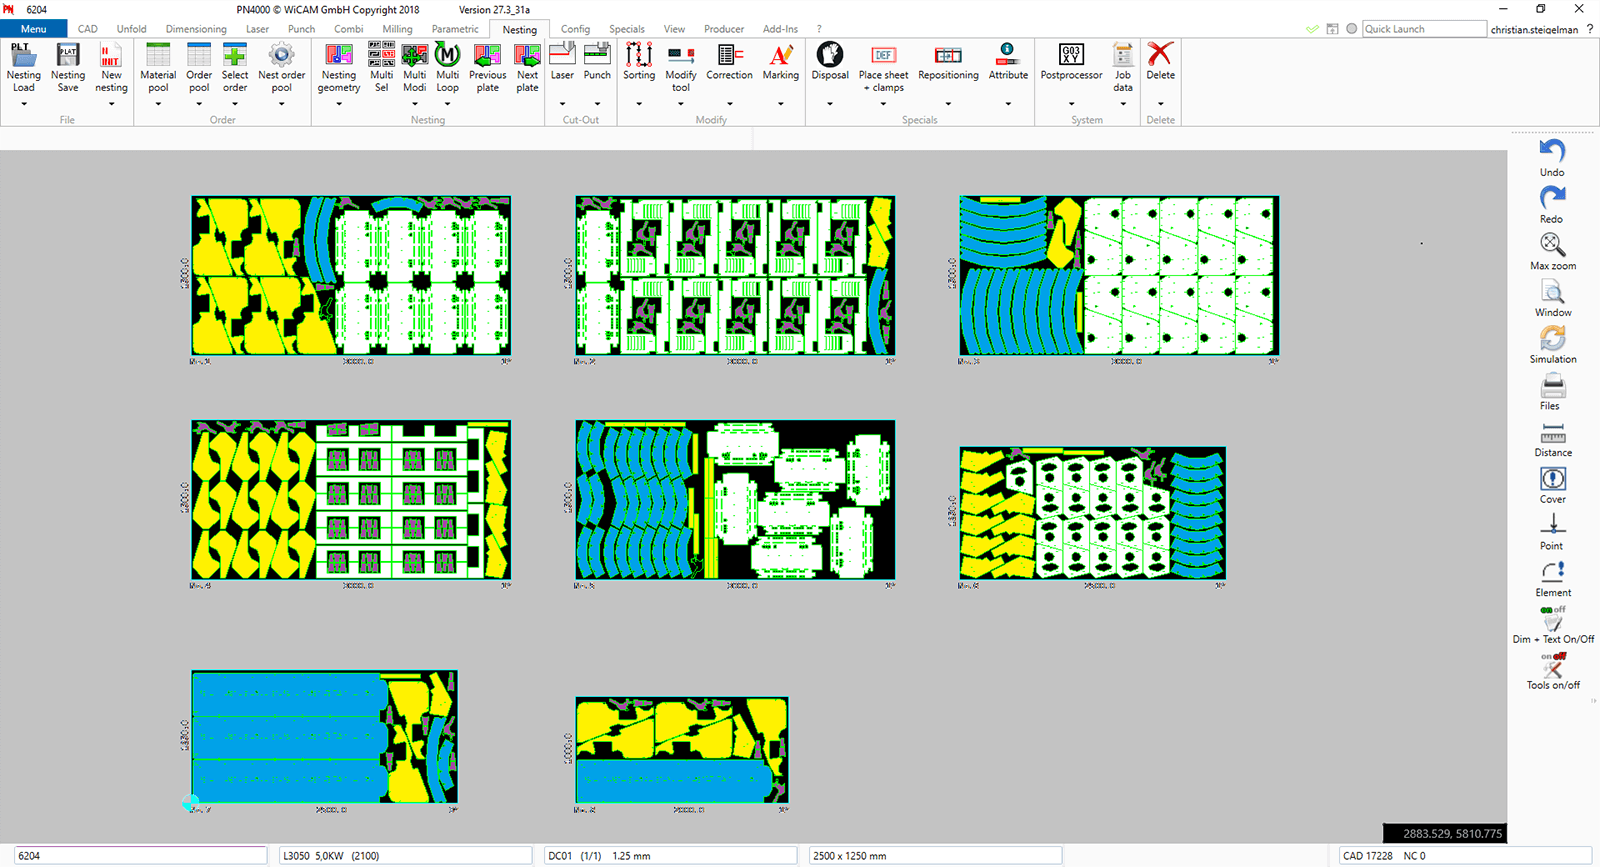
Task: Click the Max zoom icon
Action: click(1552, 245)
